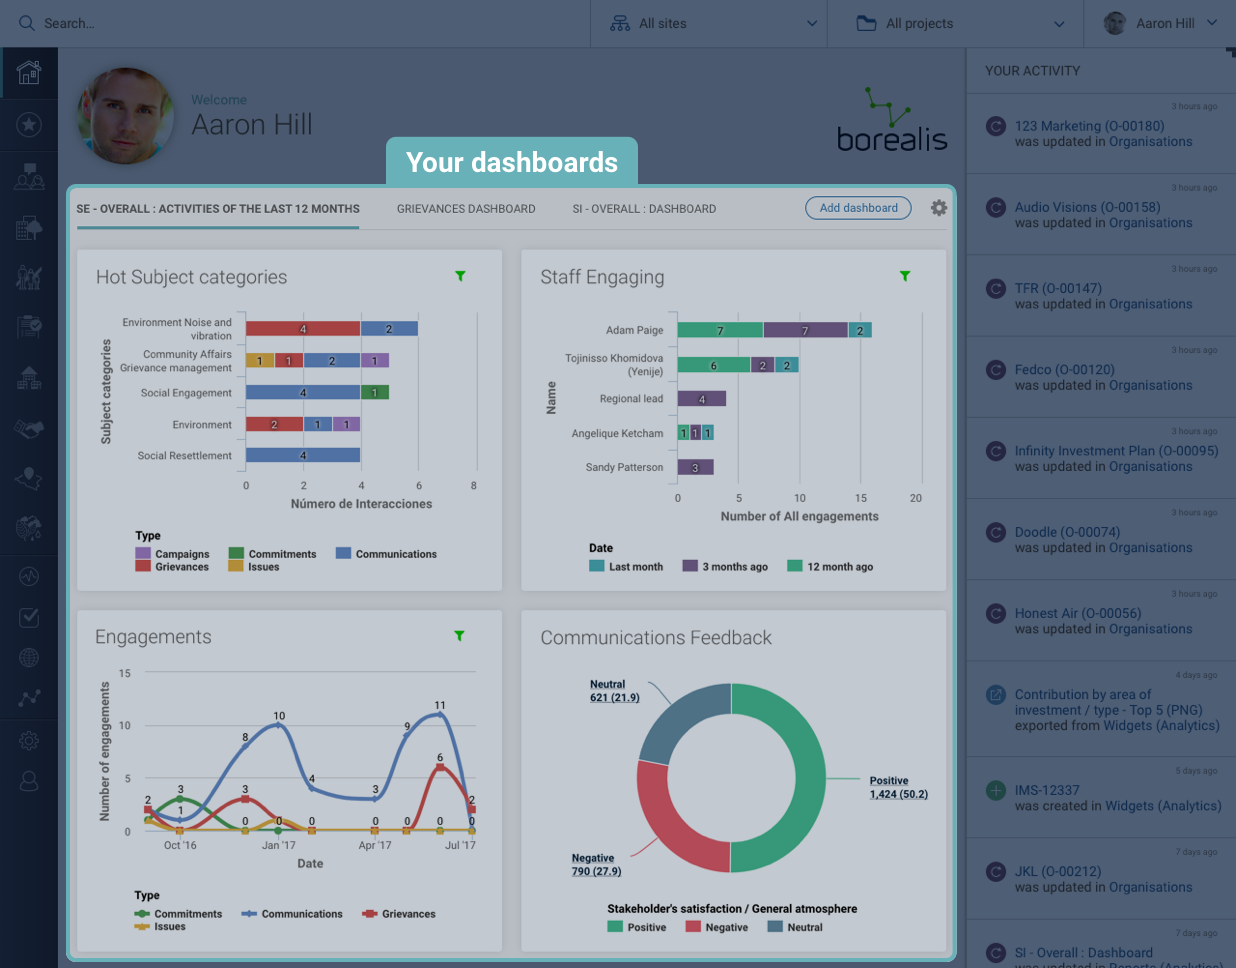Click the filter icon on Staff Engaging

[904, 276]
